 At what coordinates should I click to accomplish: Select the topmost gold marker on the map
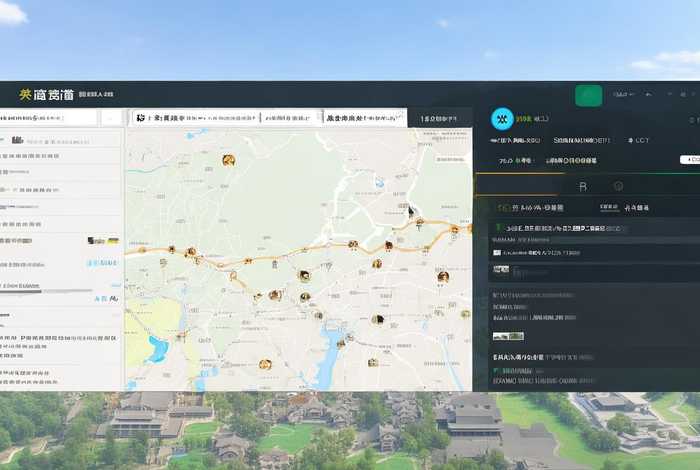click(228, 160)
